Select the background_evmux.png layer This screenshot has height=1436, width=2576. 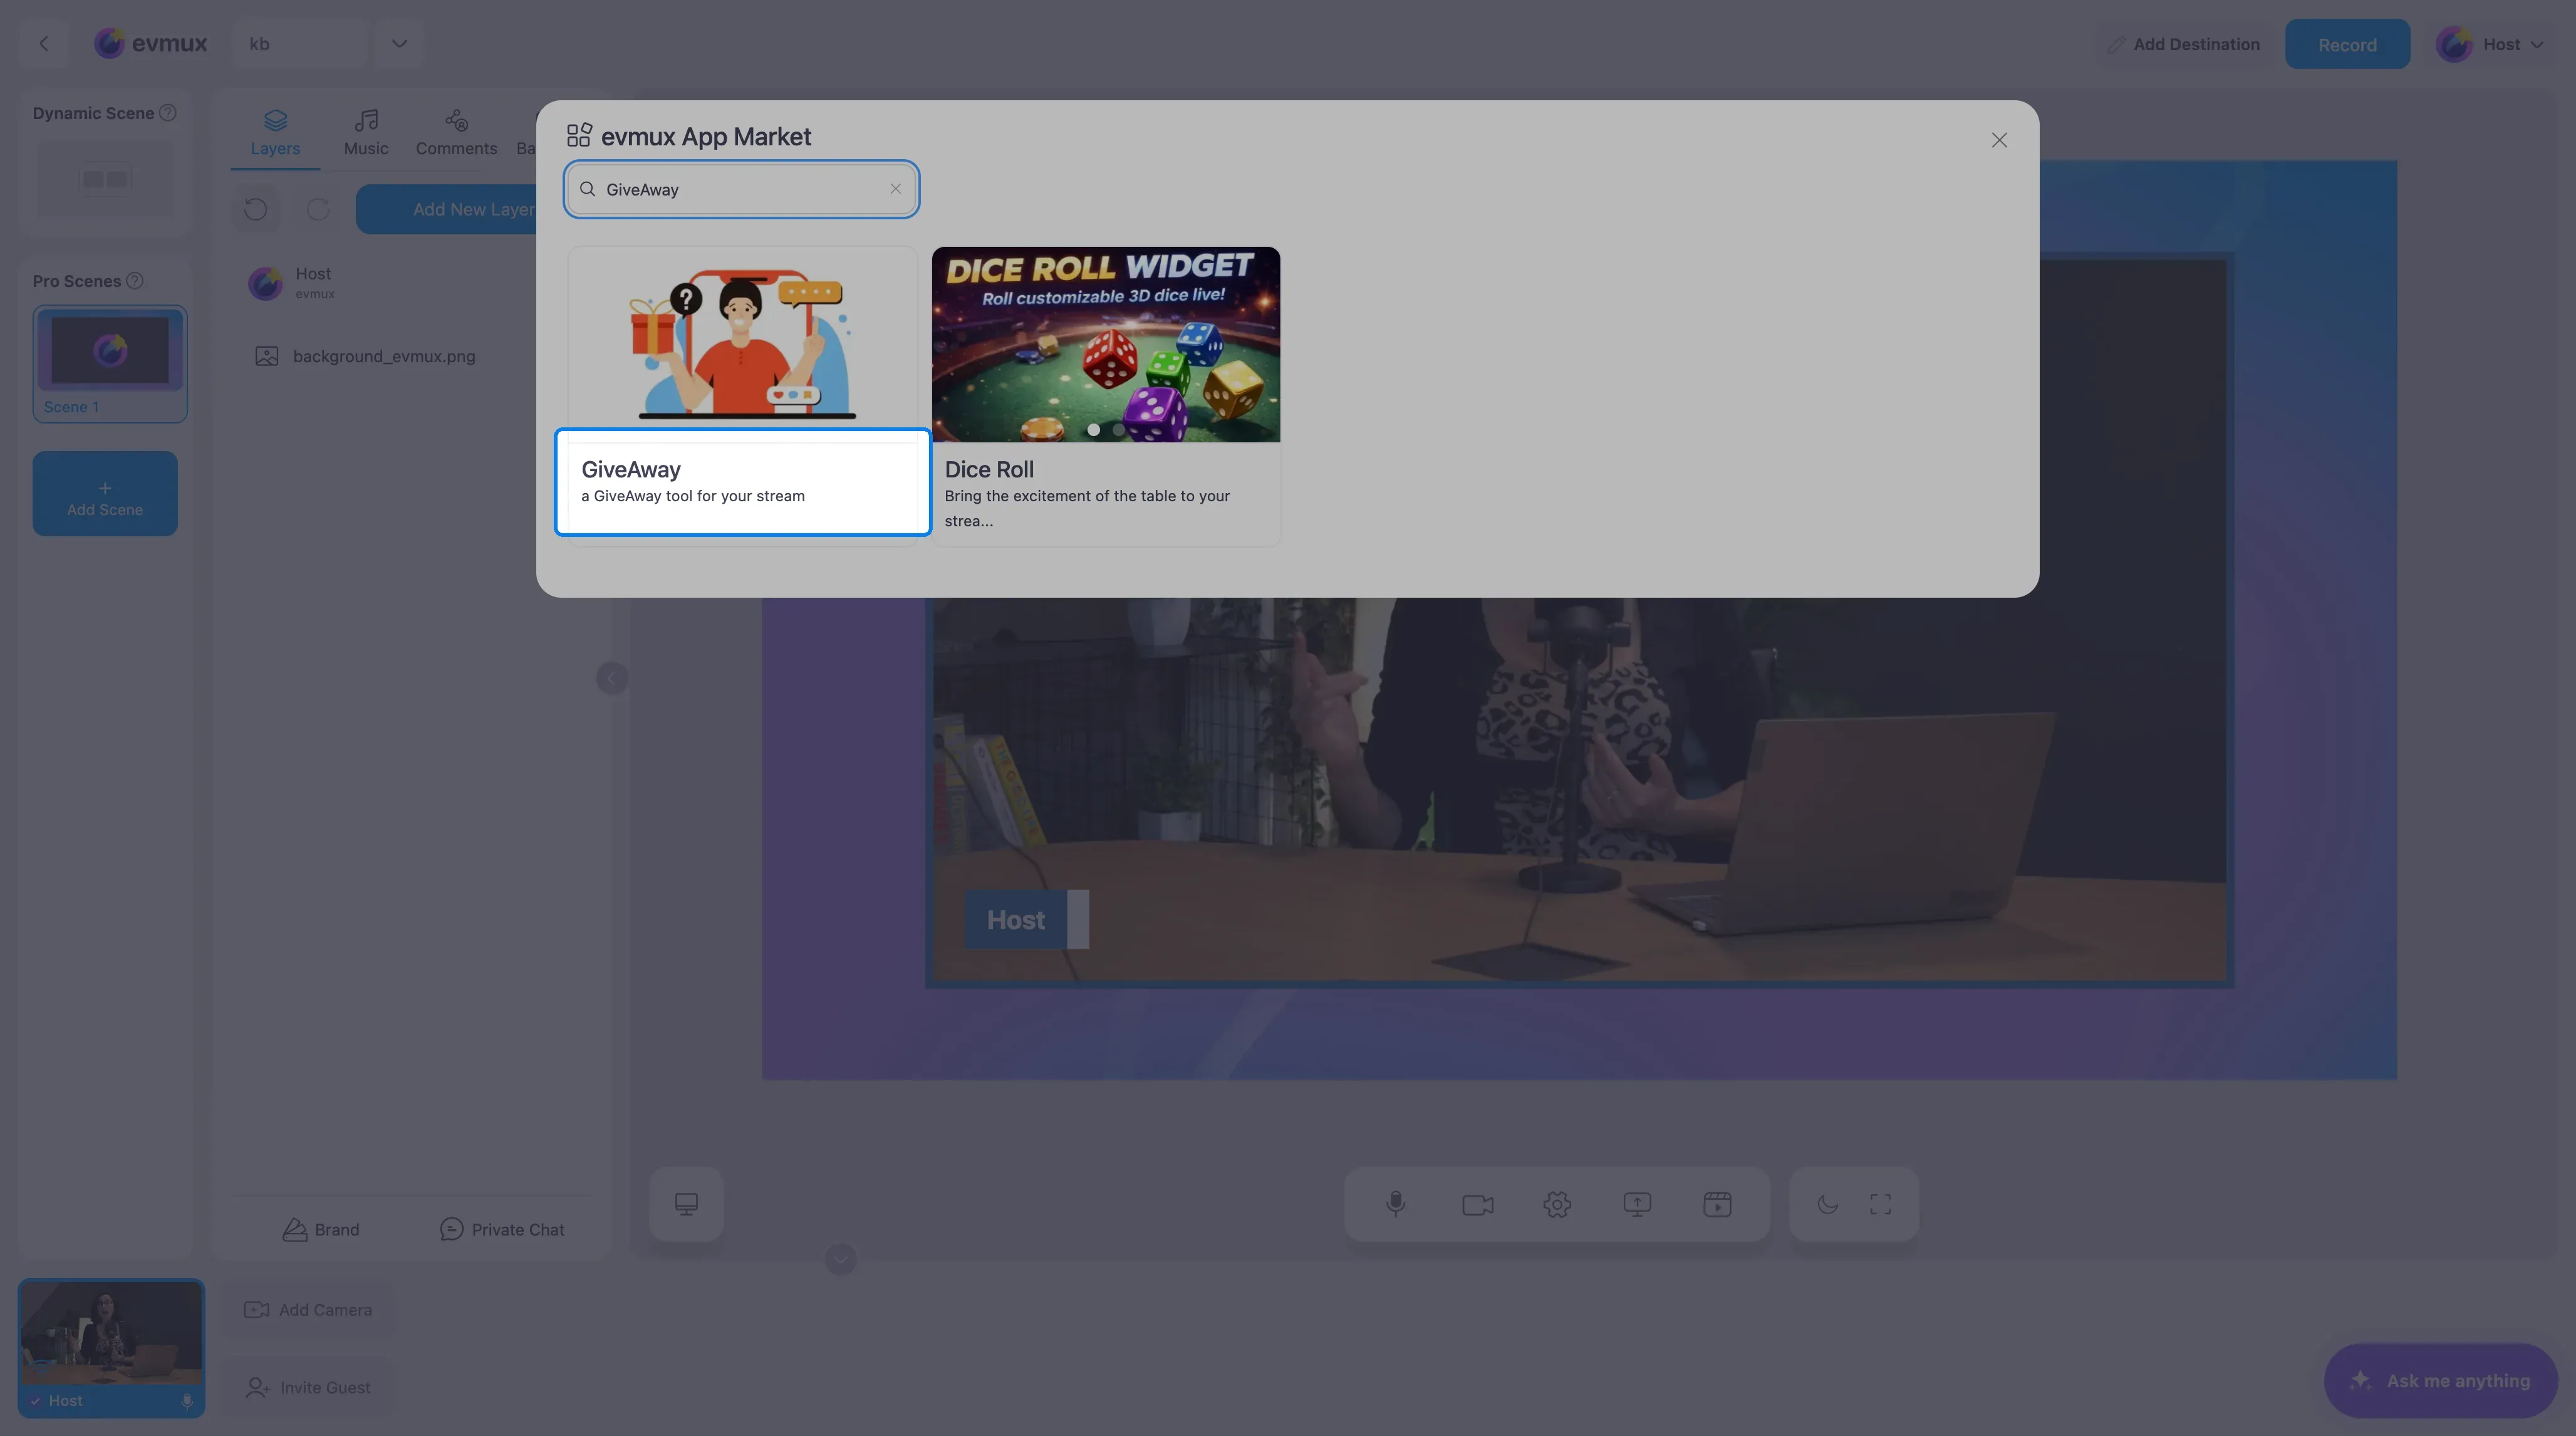coord(410,356)
